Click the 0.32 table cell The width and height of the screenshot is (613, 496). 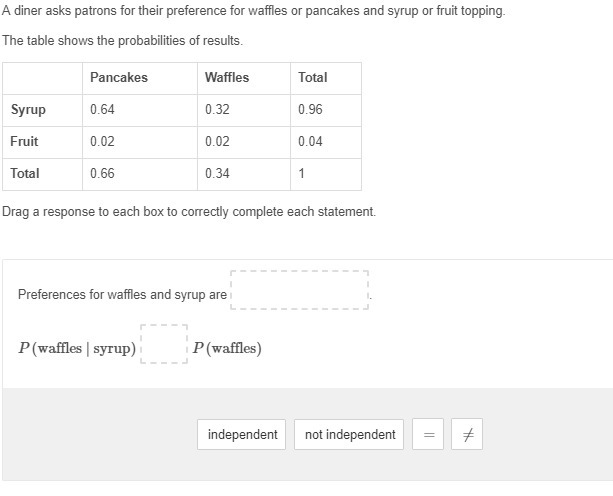[217, 110]
